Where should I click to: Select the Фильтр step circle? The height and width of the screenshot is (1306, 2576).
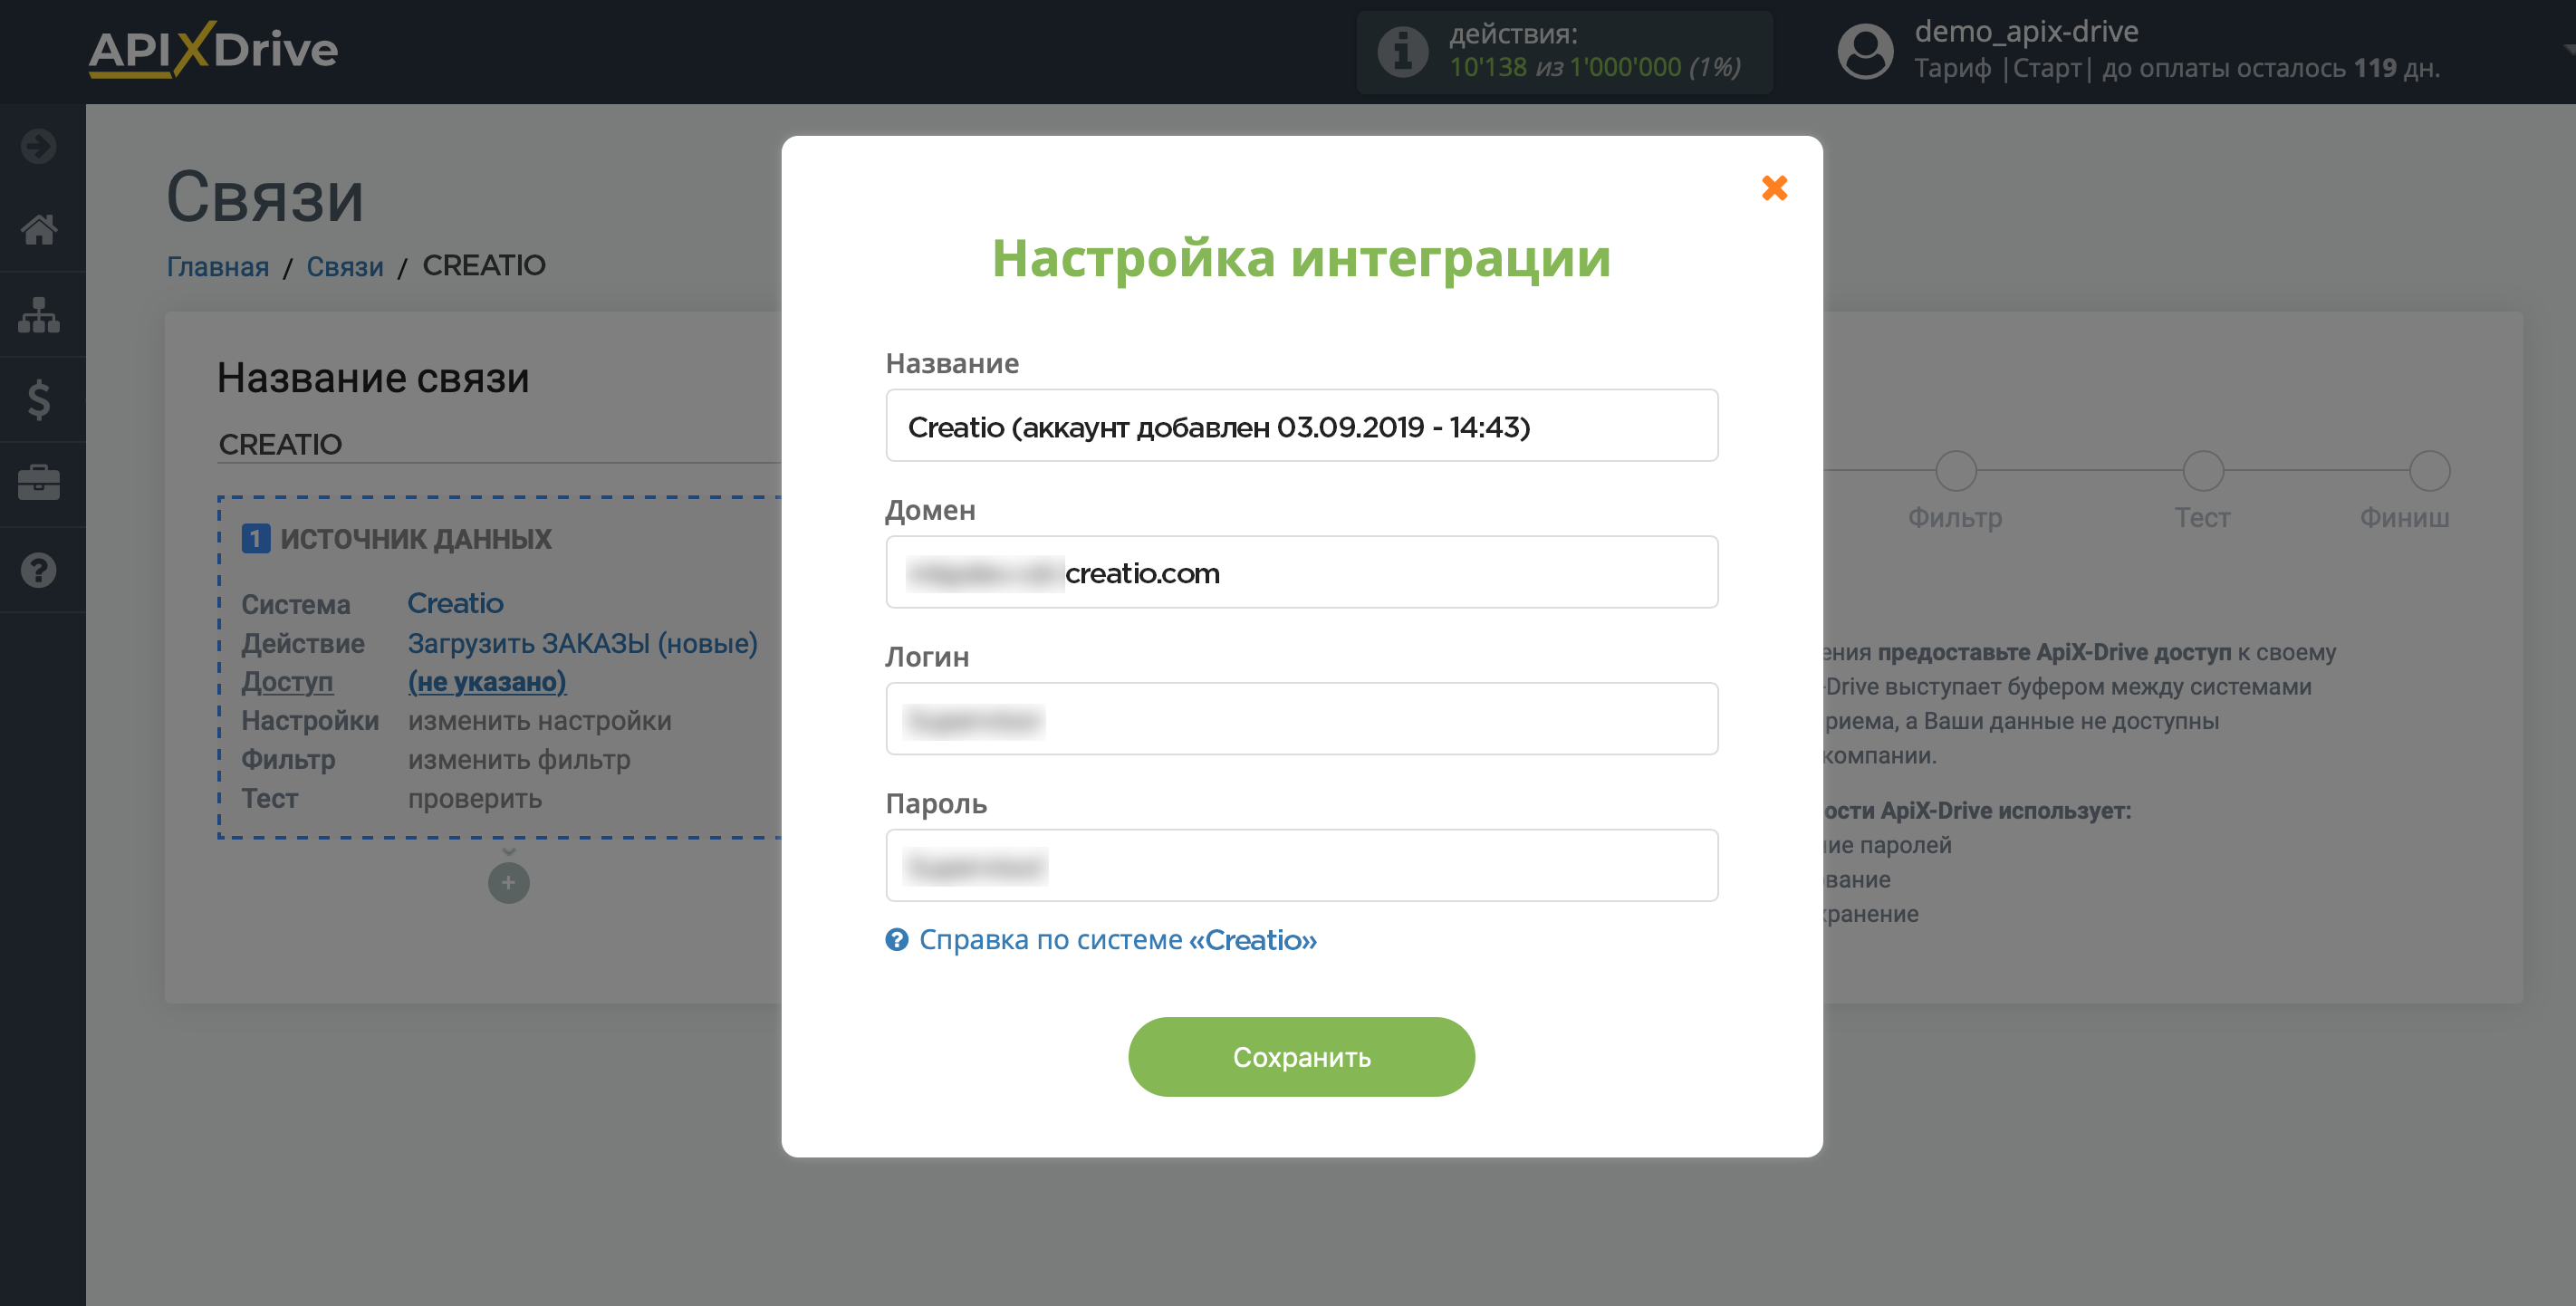click(x=1955, y=471)
